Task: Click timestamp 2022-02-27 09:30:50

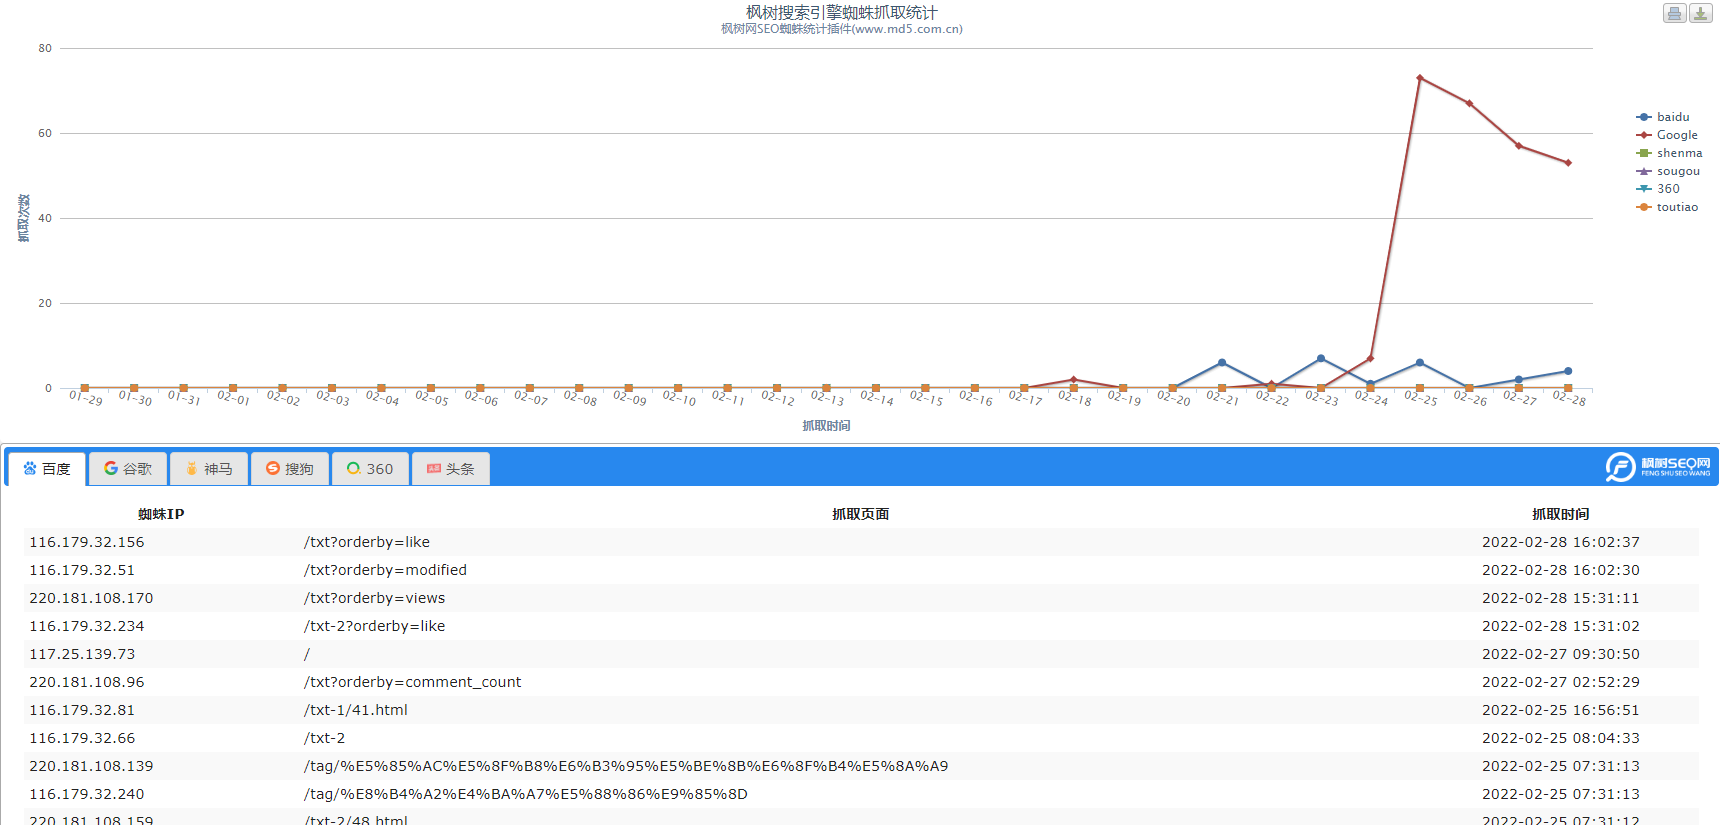Action: (1561, 654)
